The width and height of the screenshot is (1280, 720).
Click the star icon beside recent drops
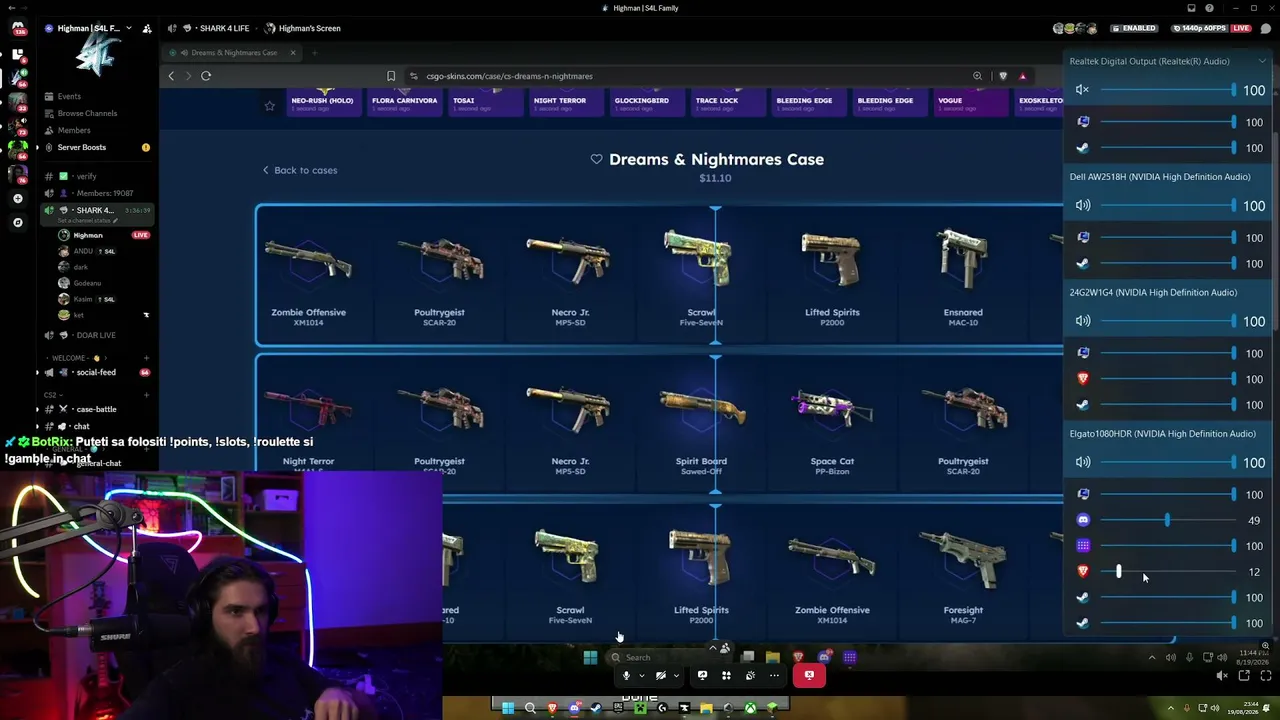click(269, 105)
